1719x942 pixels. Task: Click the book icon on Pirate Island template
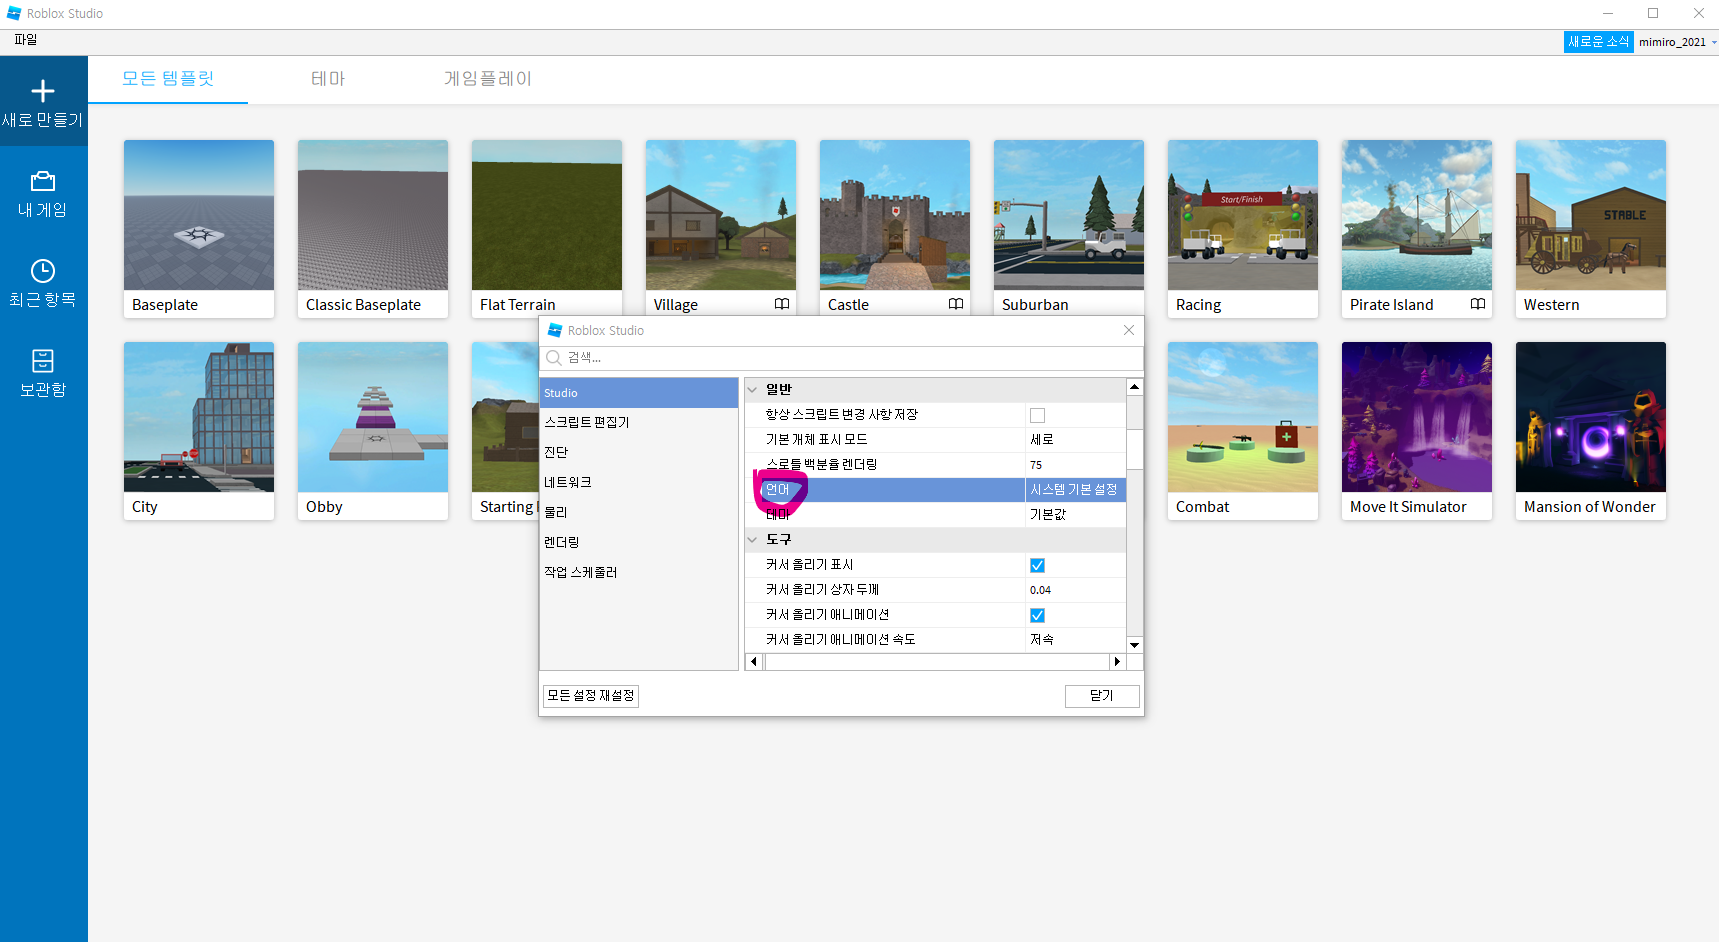pyautogui.click(x=1478, y=304)
